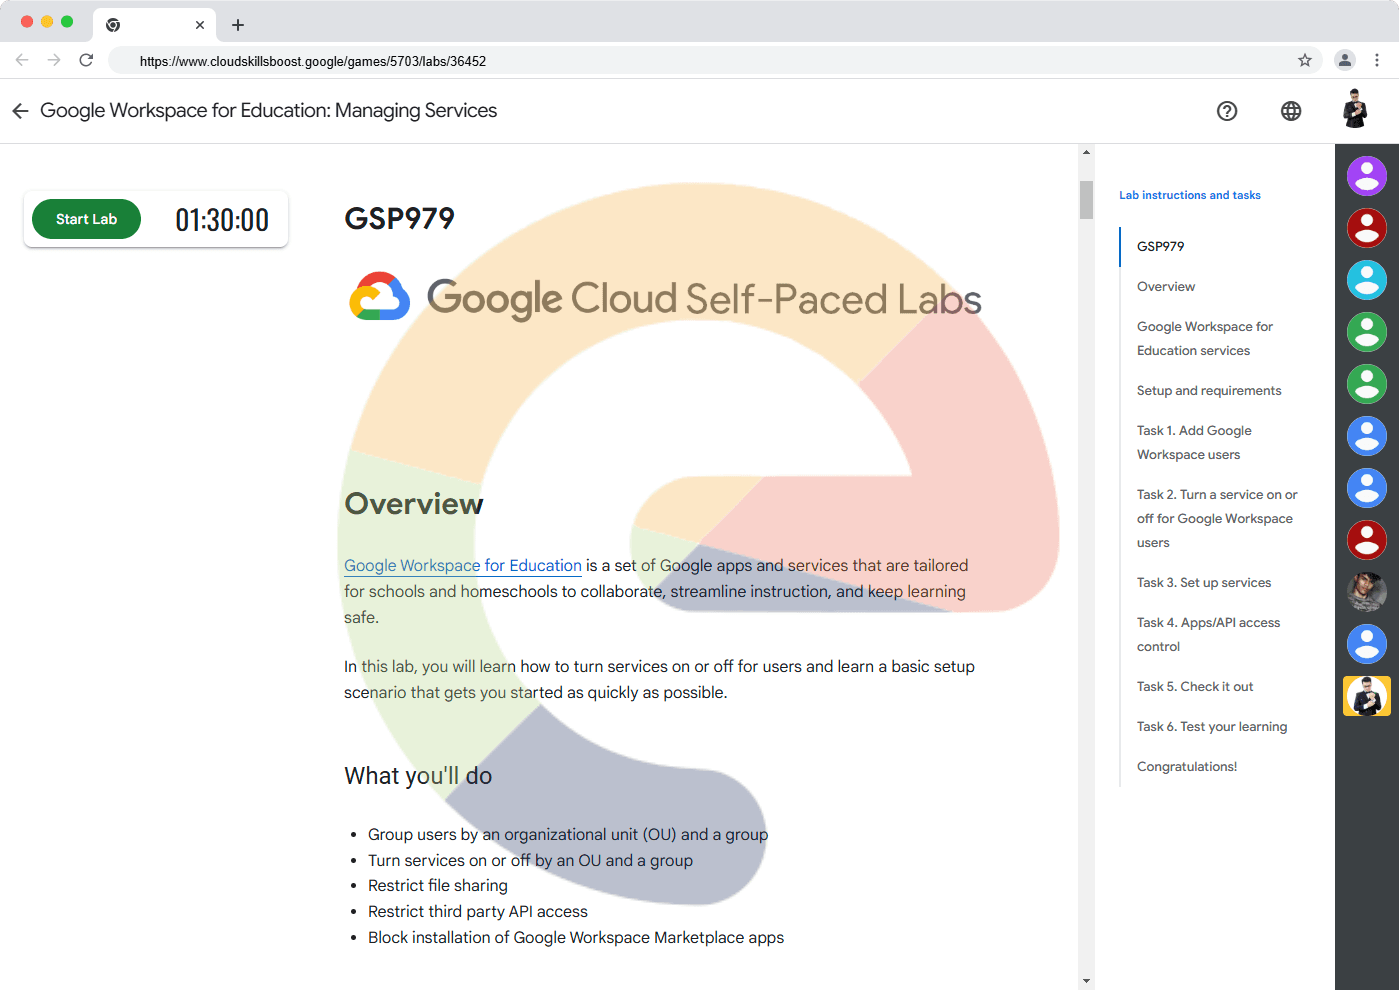The height and width of the screenshot is (990, 1399).
Task: Go to Task 3. Set up services
Action: pos(1204,583)
